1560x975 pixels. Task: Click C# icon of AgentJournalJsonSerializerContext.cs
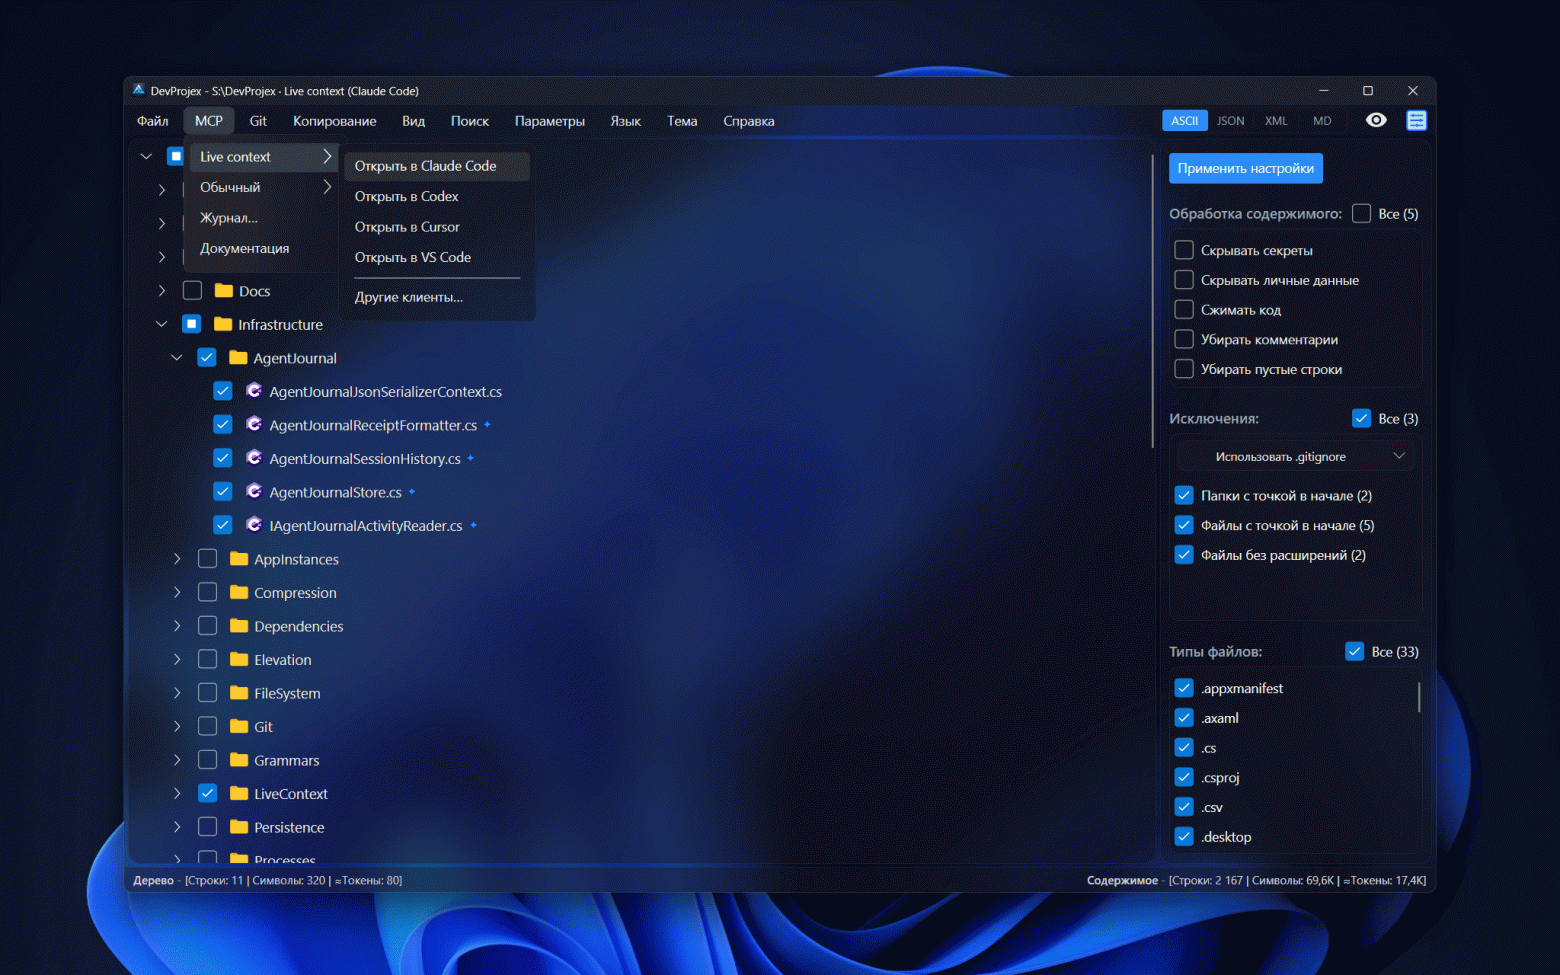tap(254, 391)
